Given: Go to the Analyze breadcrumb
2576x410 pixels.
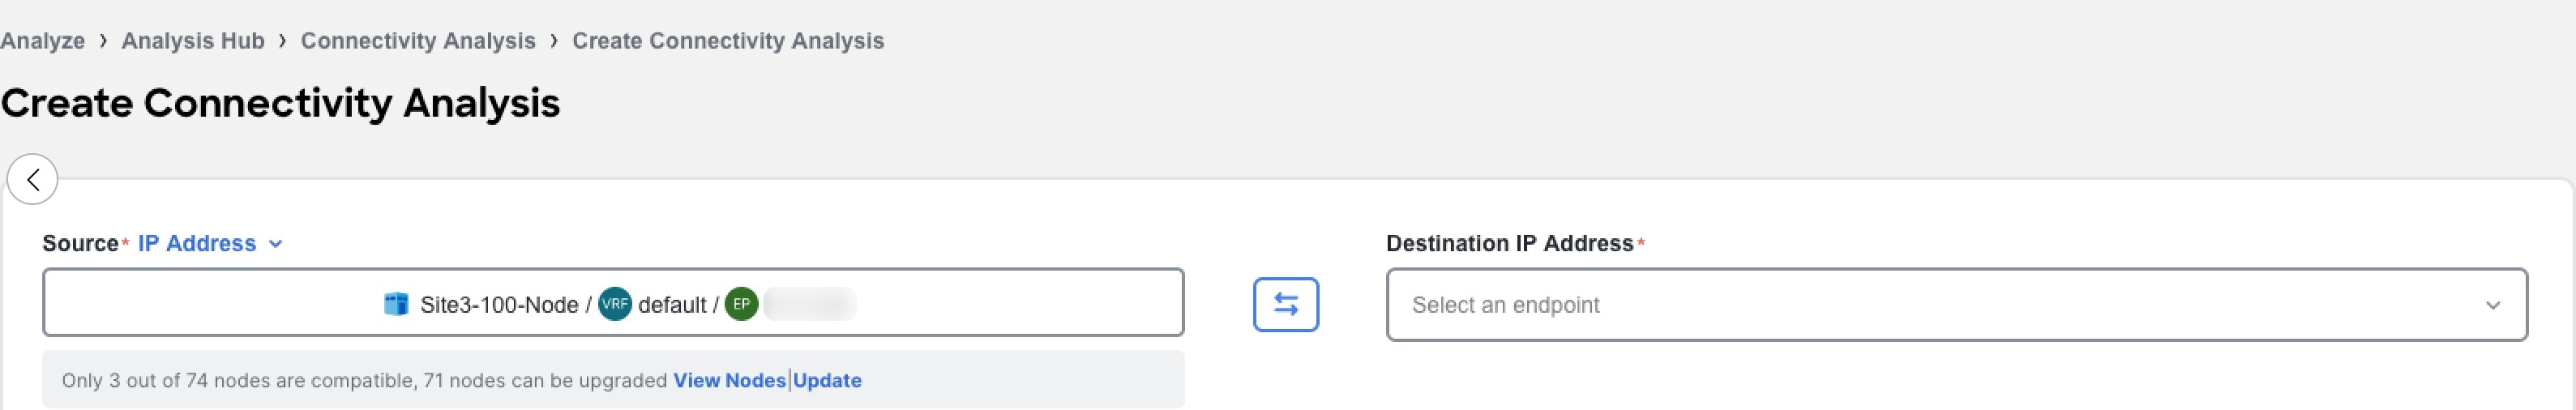Looking at the screenshot, I should [x=42, y=41].
